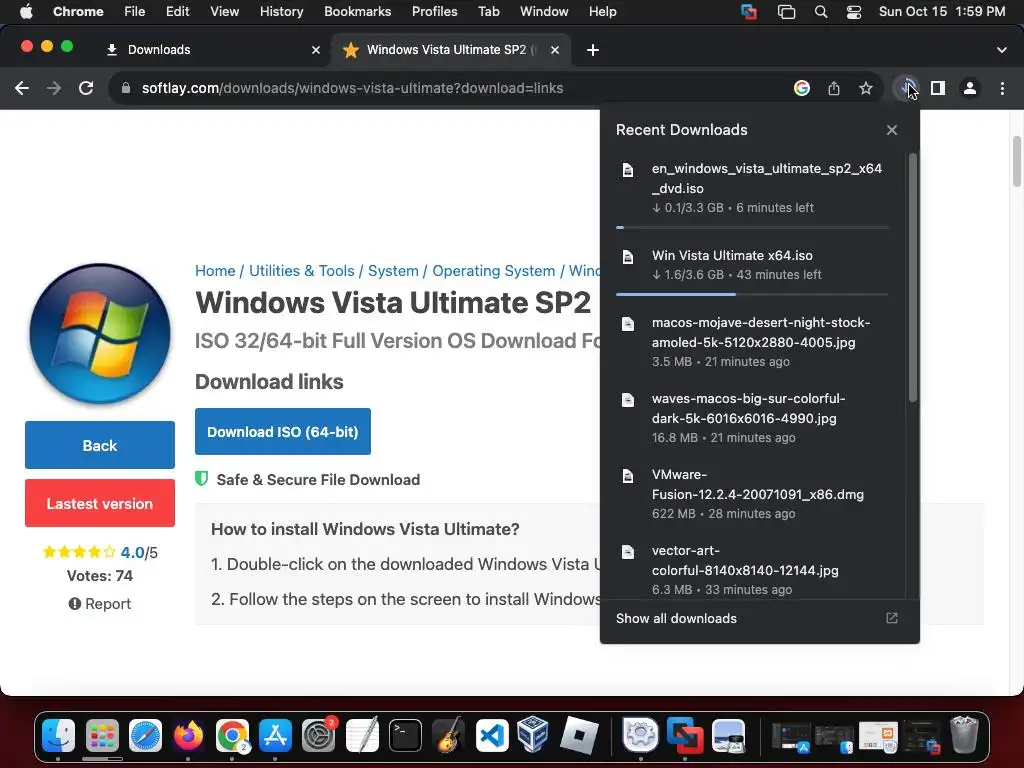Expand the tab search chevron
This screenshot has width=1024, height=768.
coord(1002,50)
